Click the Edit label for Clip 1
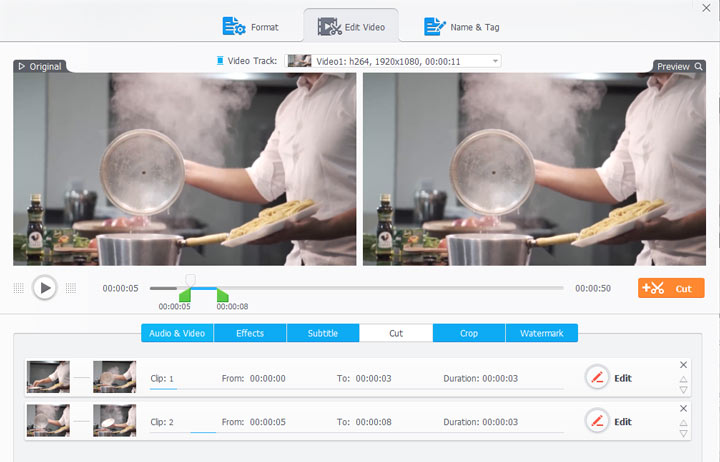 point(623,378)
